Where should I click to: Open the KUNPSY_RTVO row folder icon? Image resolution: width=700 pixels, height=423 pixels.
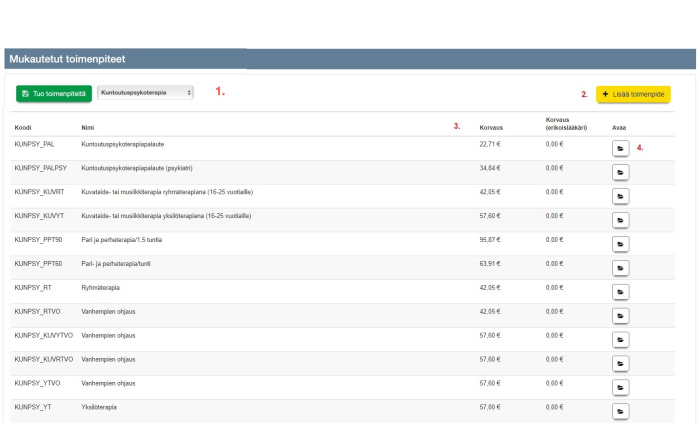[x=620, y=316]
